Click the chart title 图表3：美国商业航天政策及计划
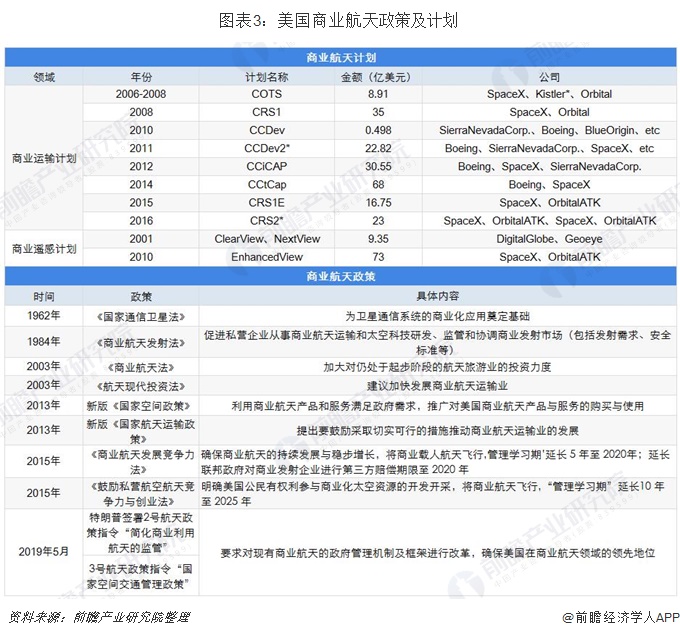This screenshot has height=638, width=680. coord(340,20)
